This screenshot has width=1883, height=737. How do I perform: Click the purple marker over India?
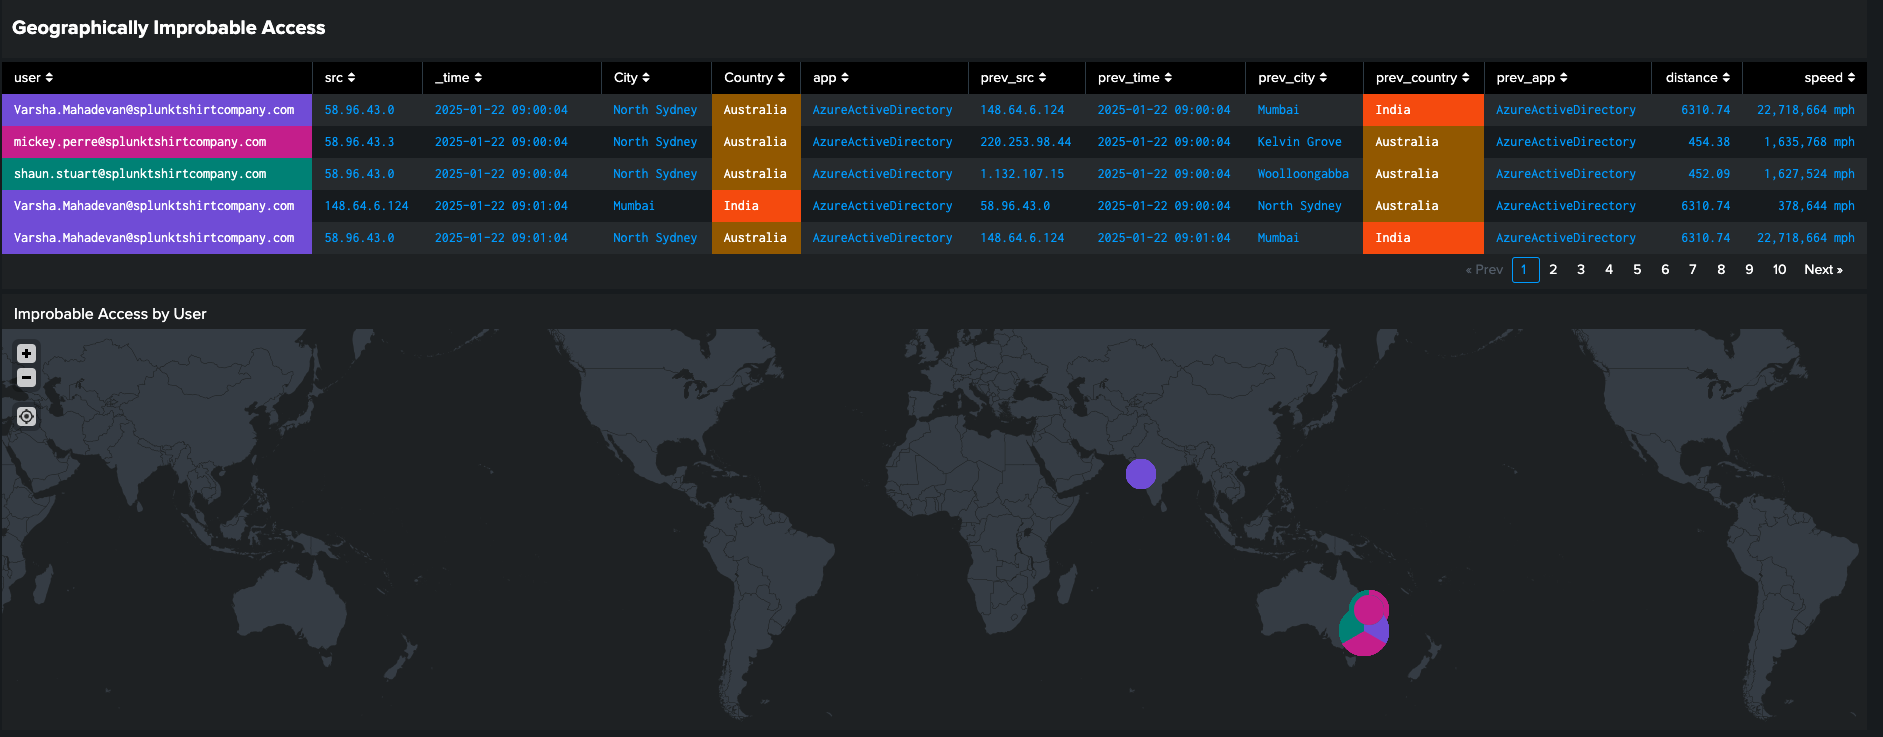1141,474
